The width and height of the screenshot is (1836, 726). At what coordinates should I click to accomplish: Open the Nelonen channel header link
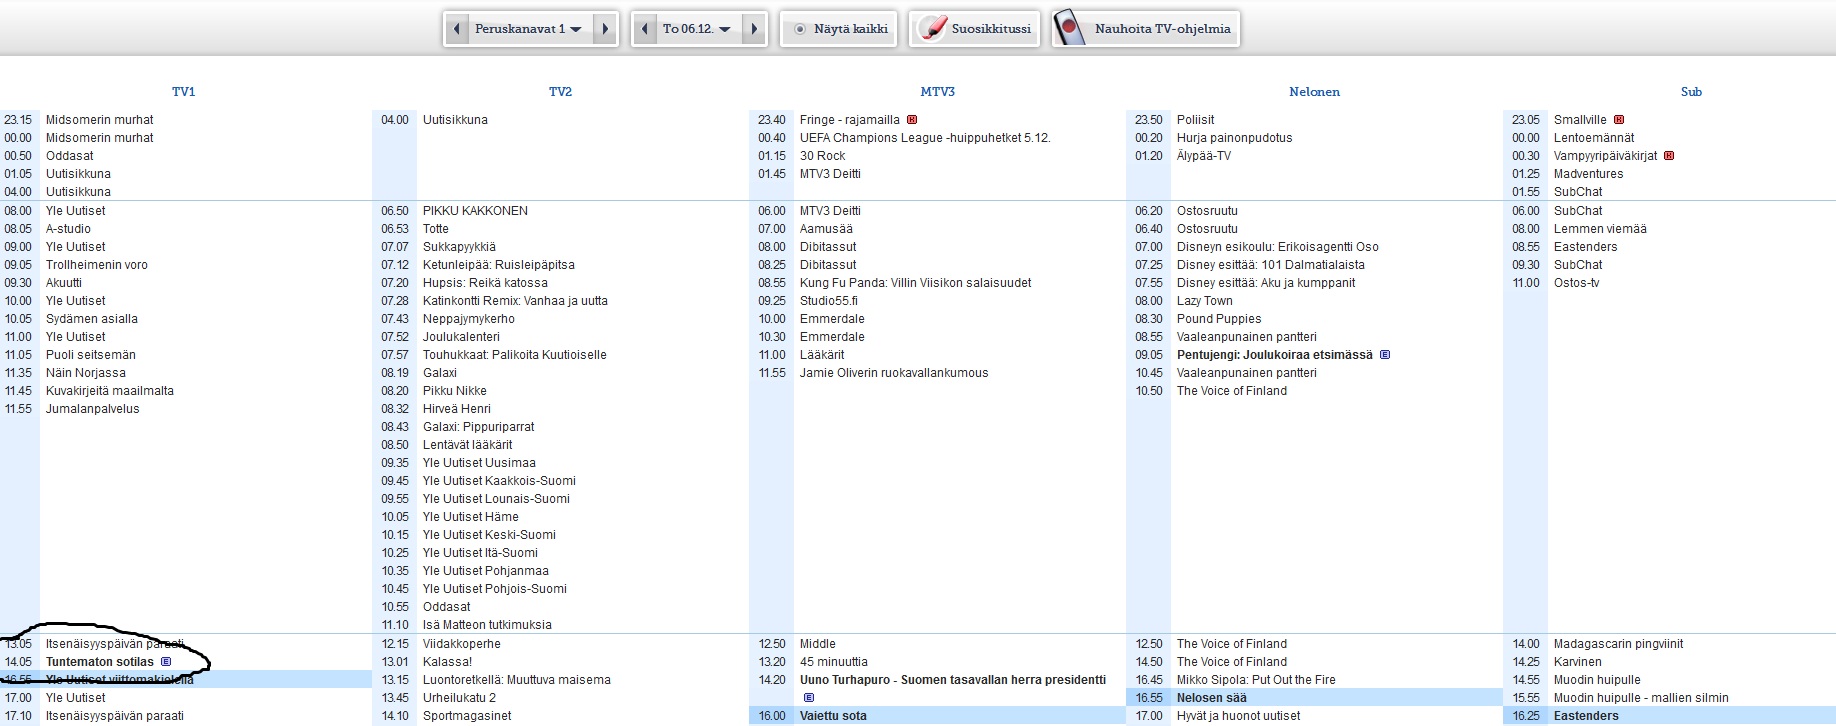1314,92
